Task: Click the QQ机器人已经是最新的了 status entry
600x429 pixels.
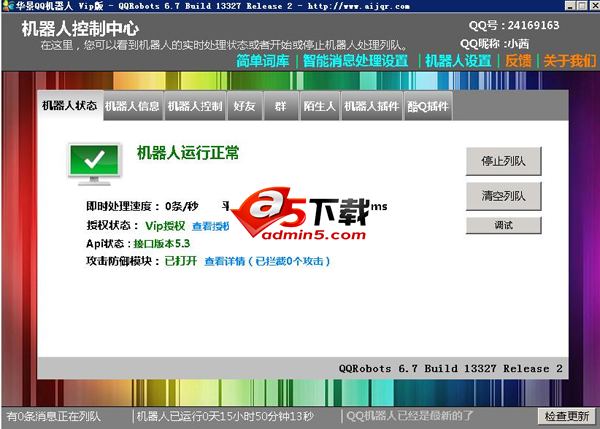Action: (x=410, y=416)
